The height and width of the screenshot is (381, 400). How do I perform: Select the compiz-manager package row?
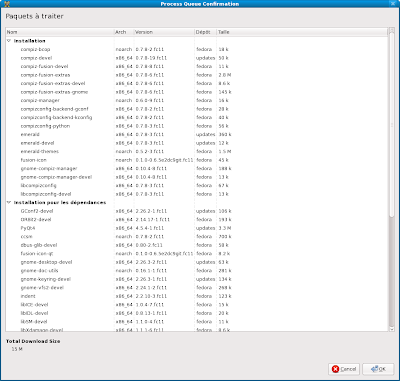(197, 100)
